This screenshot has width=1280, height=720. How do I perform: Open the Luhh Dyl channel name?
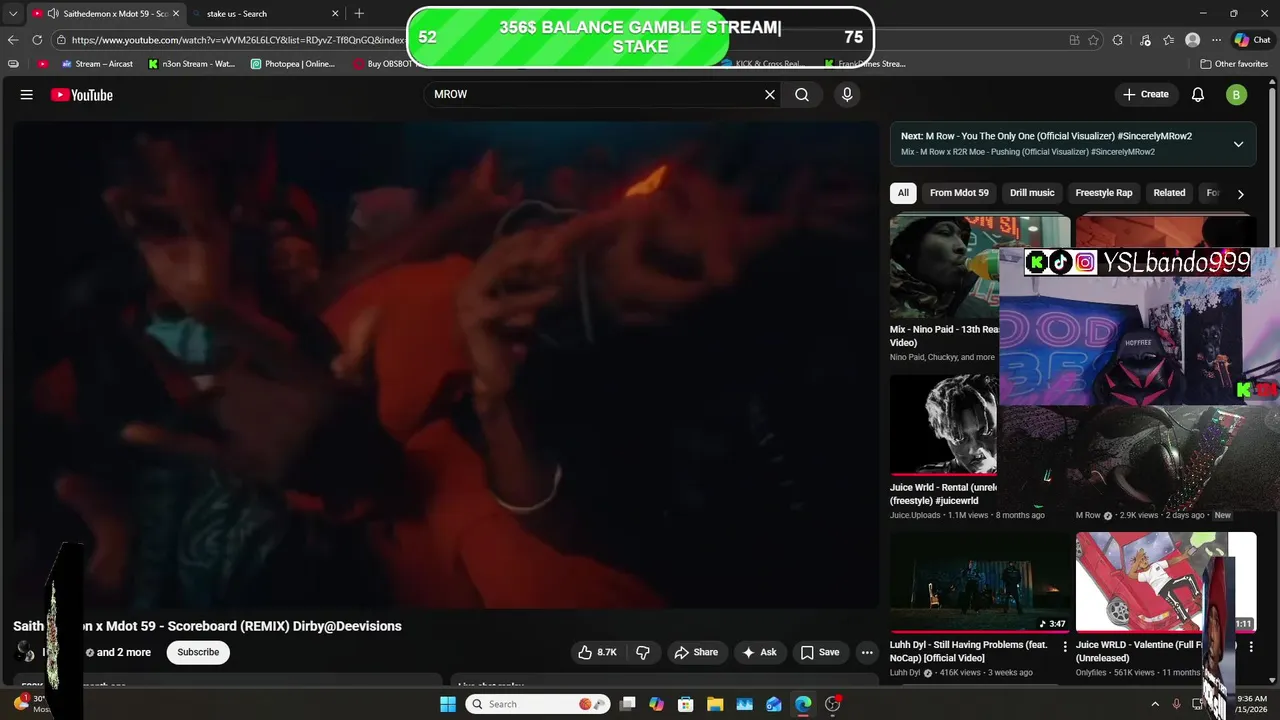coord(905,673)
